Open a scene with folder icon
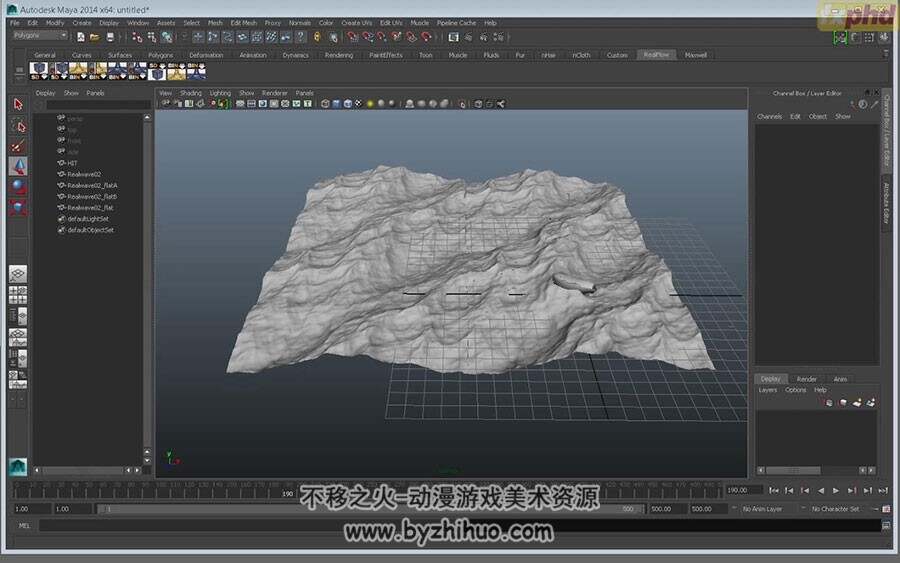 coord(95,37)
